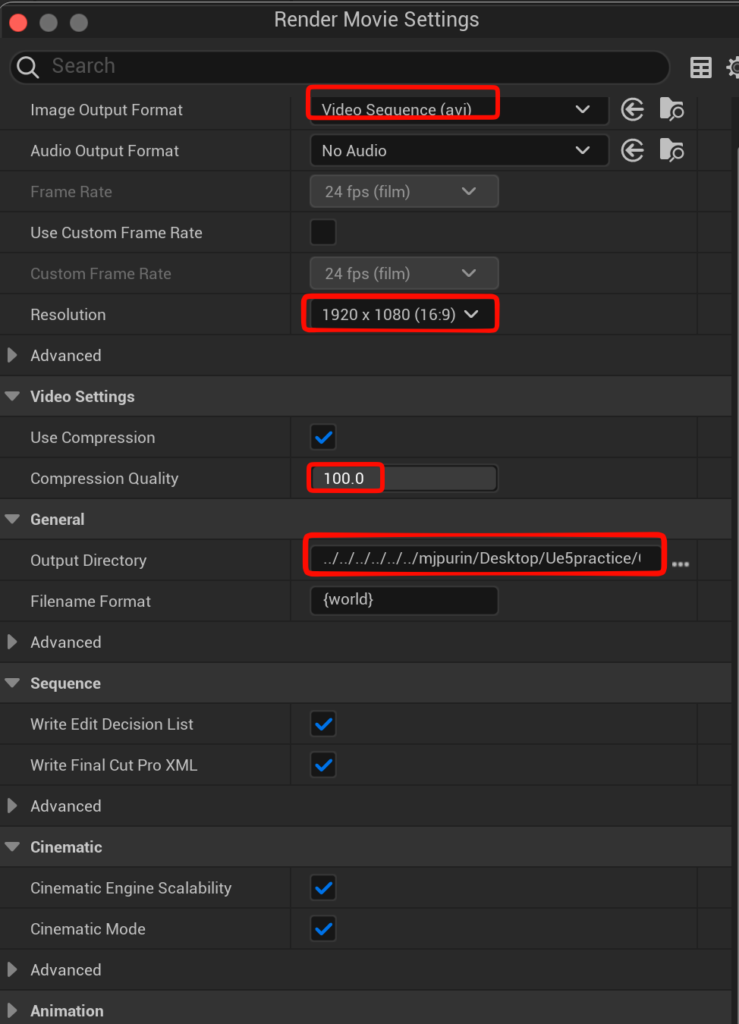Browse to Audio Output Format asset in content browser
739x1024 pixels.
(672, 150)
